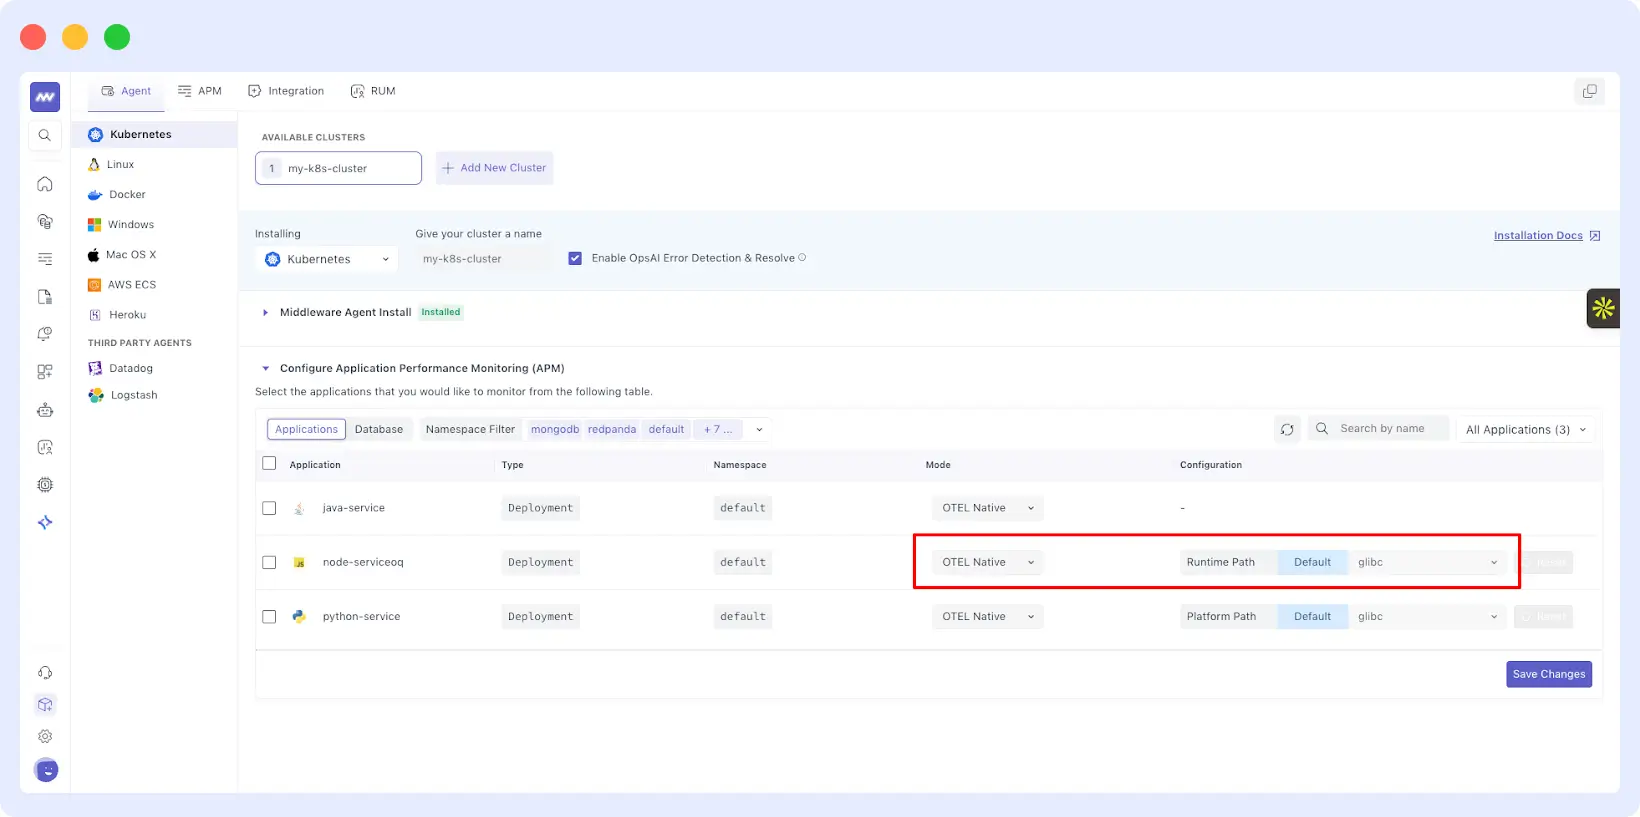Click the copy icon at top right
This screenshot has height=817, width=1640.
tap(1589, 91)
